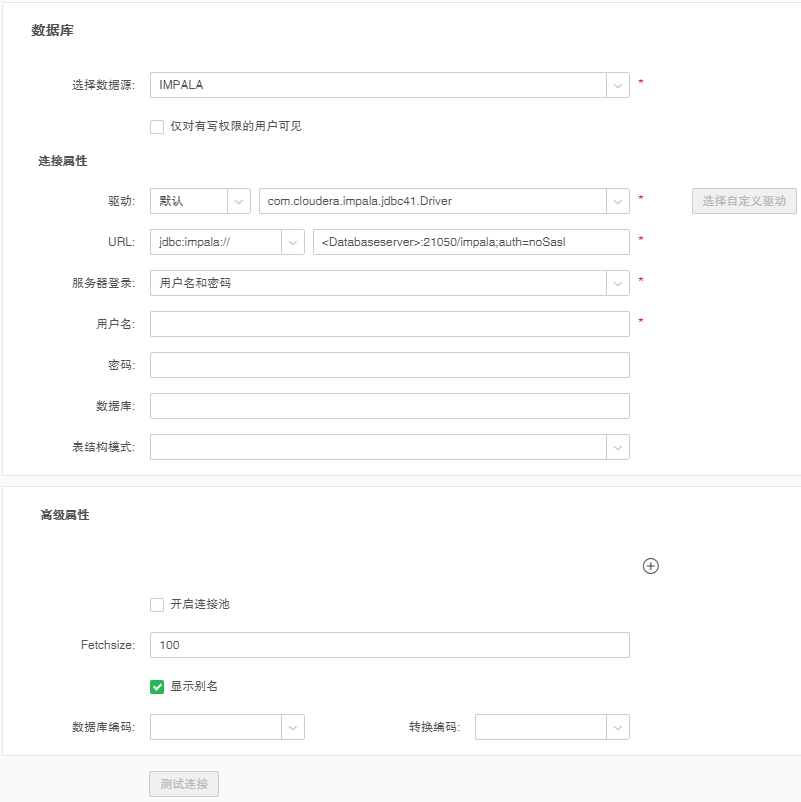Expand the 表结构模式 dropdown
This screenshot has height=802, width=801.
click(389, 447)
